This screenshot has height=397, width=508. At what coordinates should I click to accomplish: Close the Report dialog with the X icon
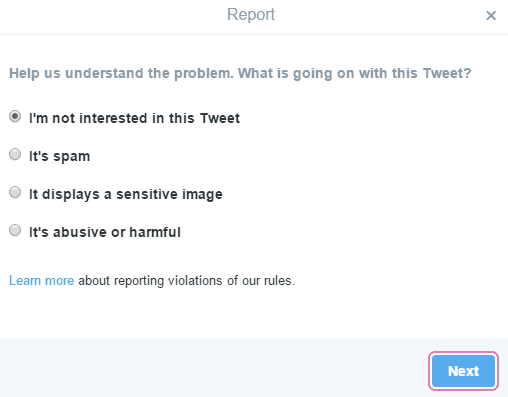coord(491,15)
